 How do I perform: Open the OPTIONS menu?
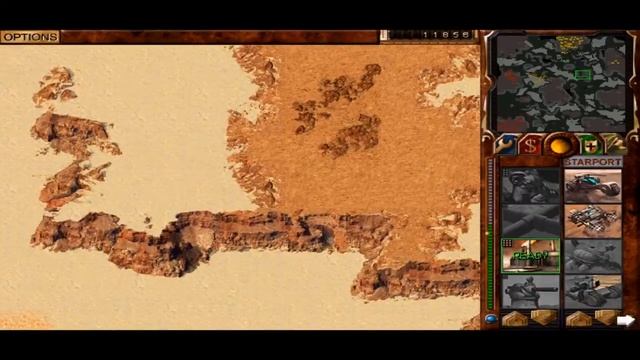pos(30,37)
